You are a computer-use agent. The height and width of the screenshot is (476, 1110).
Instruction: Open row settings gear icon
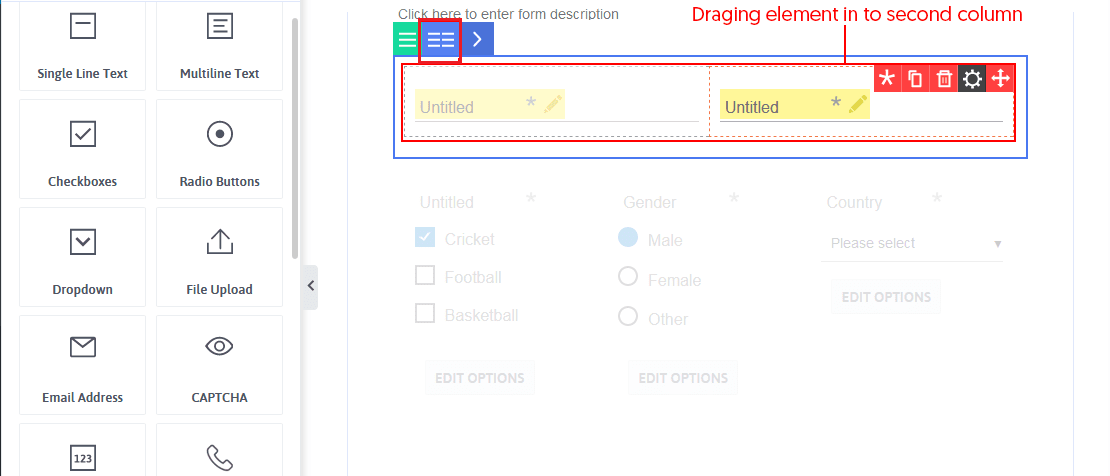click(x=972, y=79)
